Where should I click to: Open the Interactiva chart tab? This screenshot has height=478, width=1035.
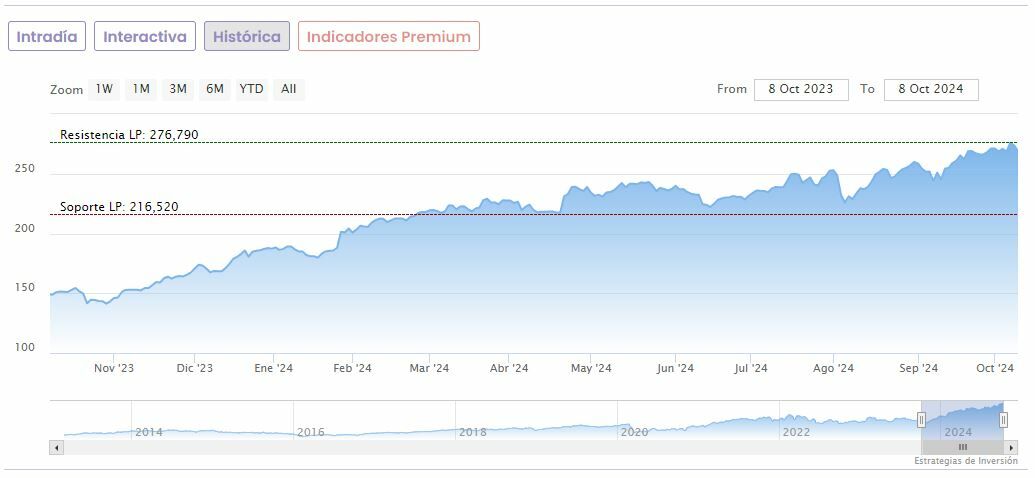tap(145, 37)
